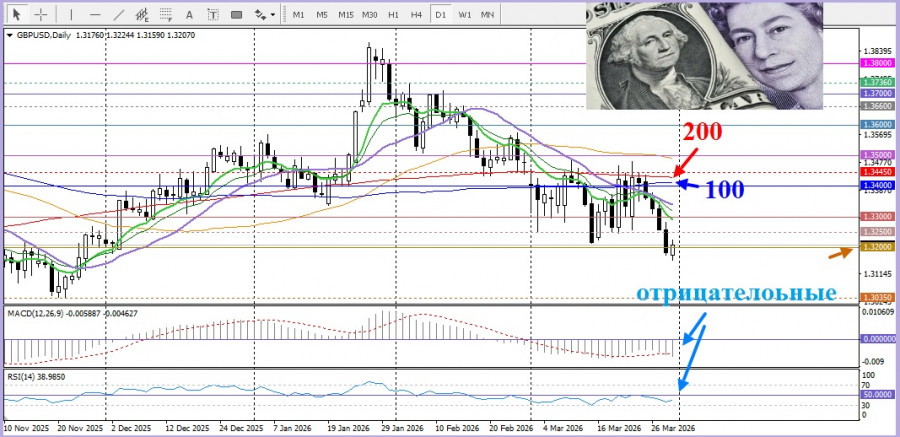Click the 1.30350 price level label
Screen dimensions: 900x437
click(878, 297)
